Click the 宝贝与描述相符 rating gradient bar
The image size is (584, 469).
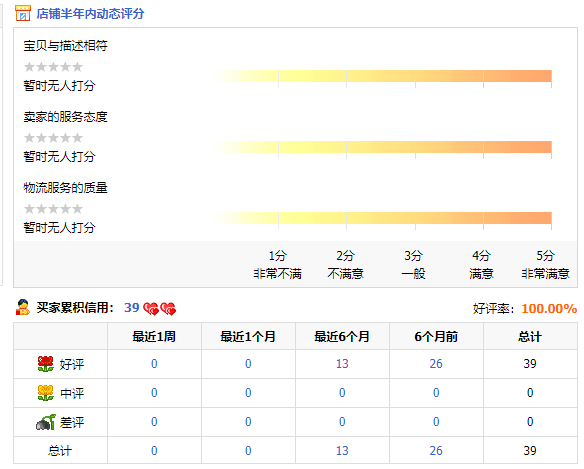pyautogui.click(x=381, y=76)
